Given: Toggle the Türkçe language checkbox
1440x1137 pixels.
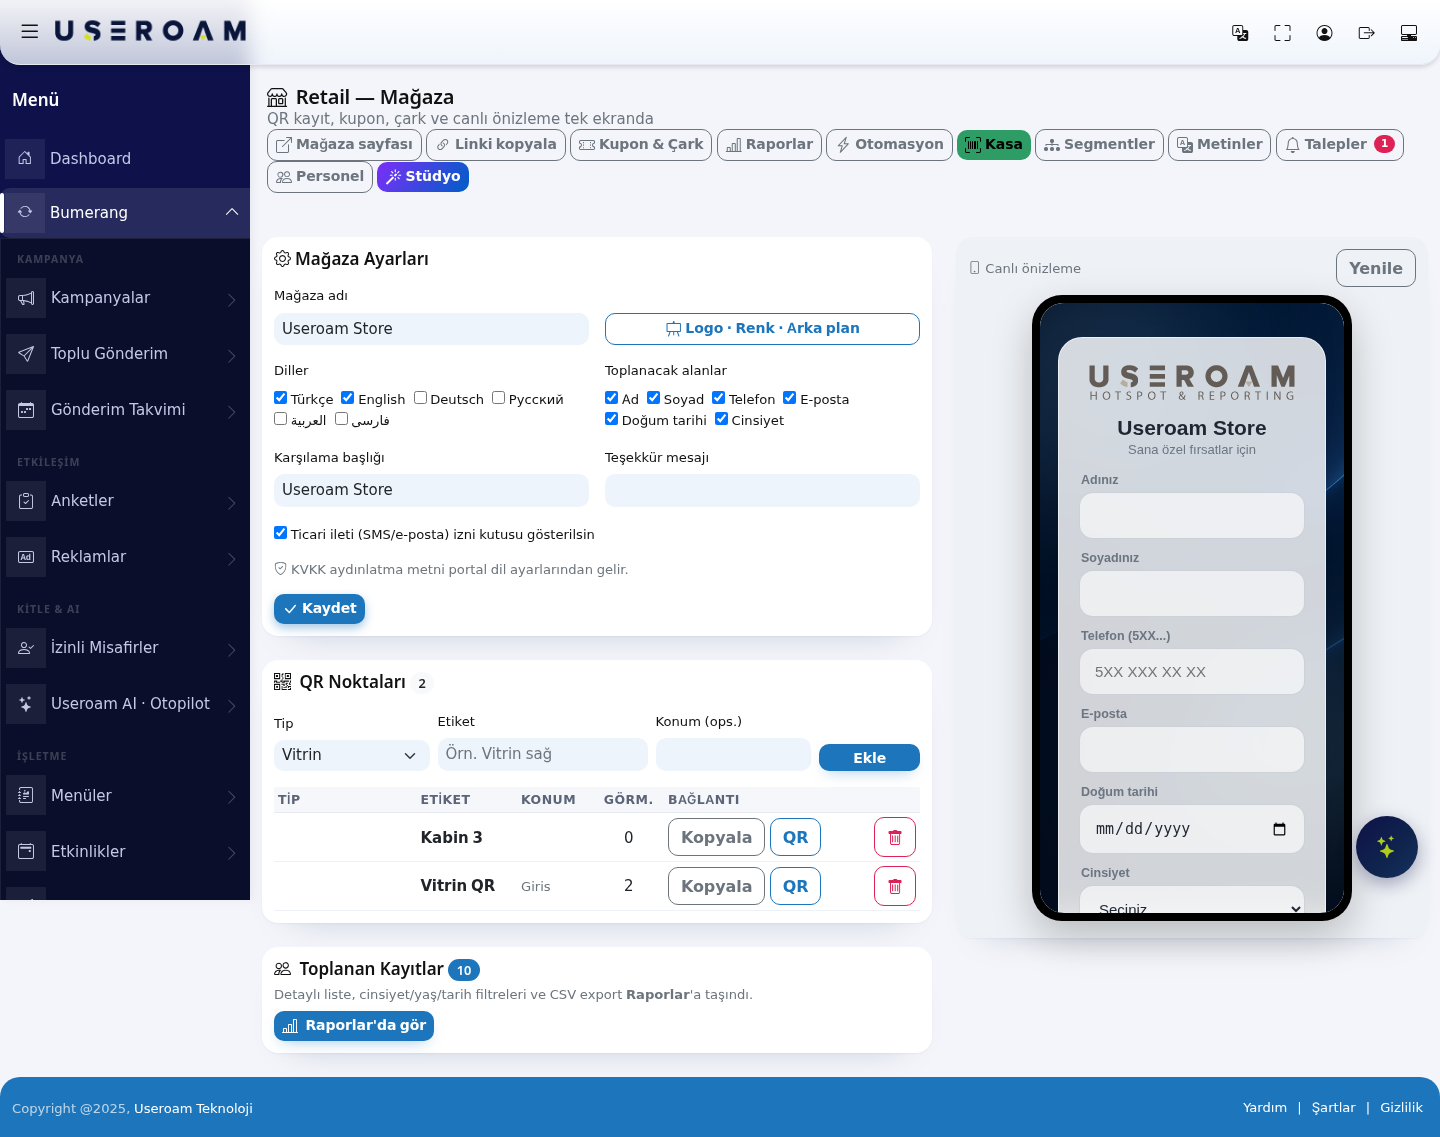Looking at the screenshot, I should coord(280,398).
